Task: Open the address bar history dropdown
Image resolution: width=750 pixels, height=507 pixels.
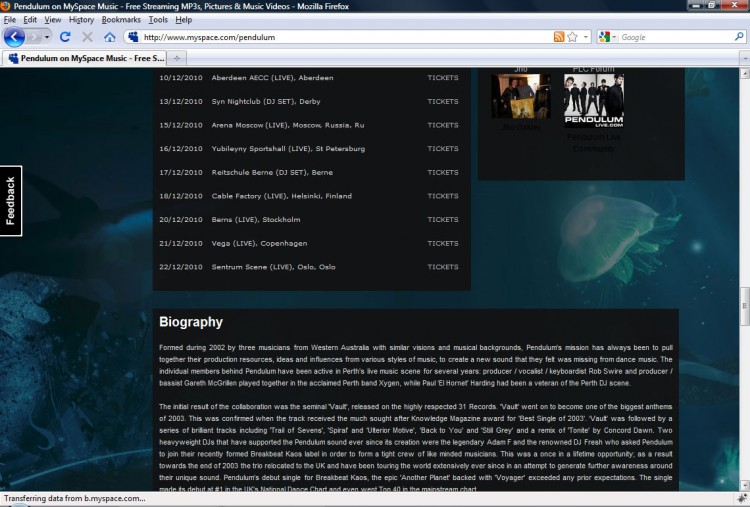Action: [x=585, y=37]
